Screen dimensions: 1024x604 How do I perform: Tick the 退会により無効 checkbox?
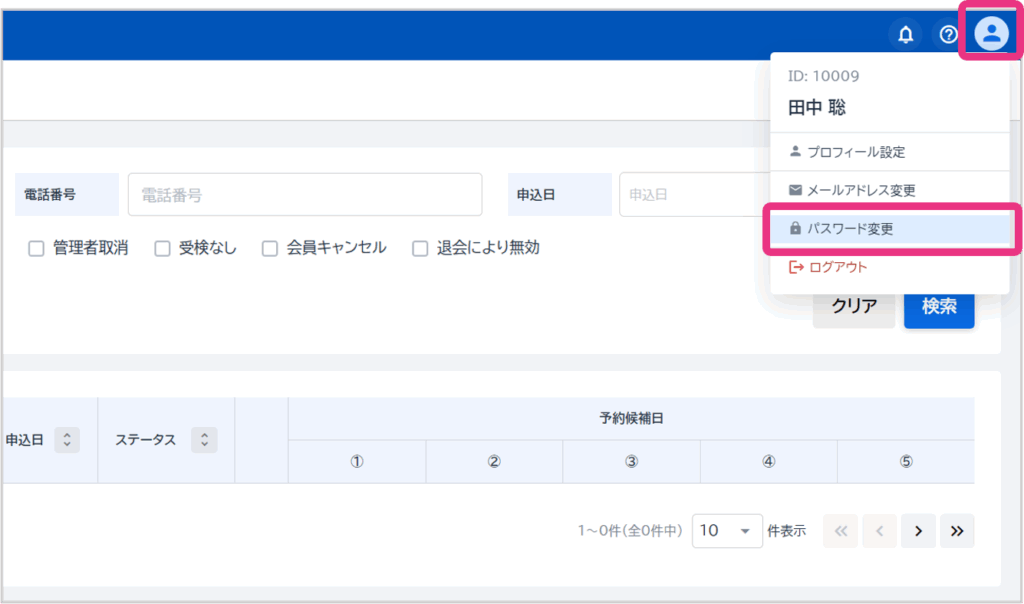tap(420, 248)
